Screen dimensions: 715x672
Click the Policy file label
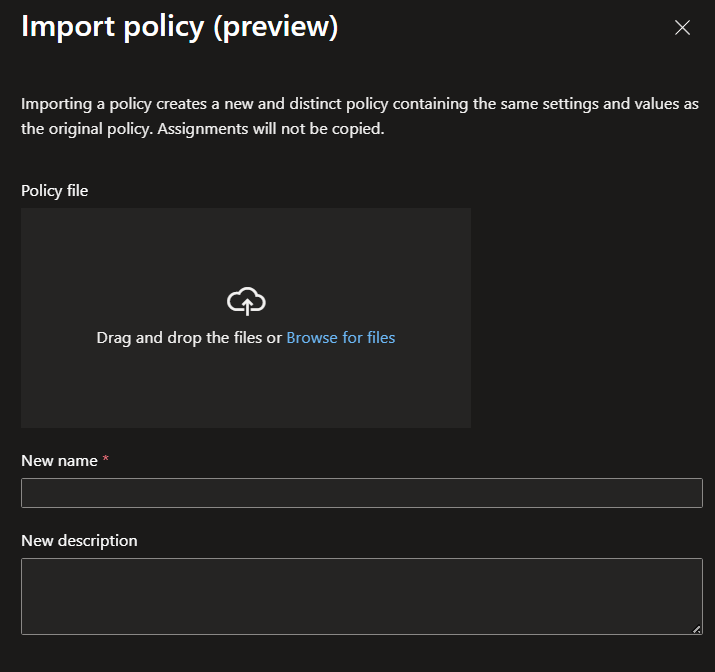point(54,190)
